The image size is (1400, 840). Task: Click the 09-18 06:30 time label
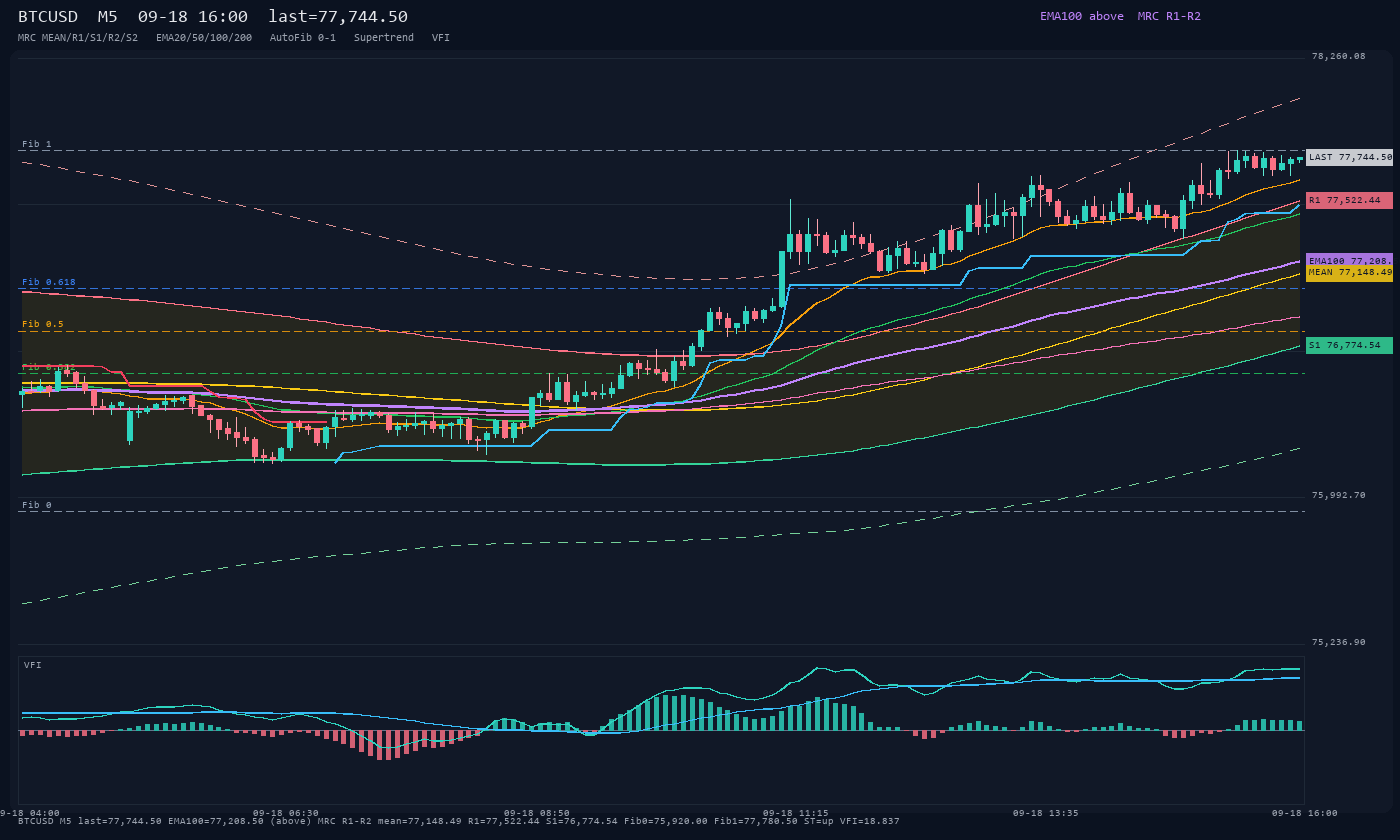[x=286, y=813]
